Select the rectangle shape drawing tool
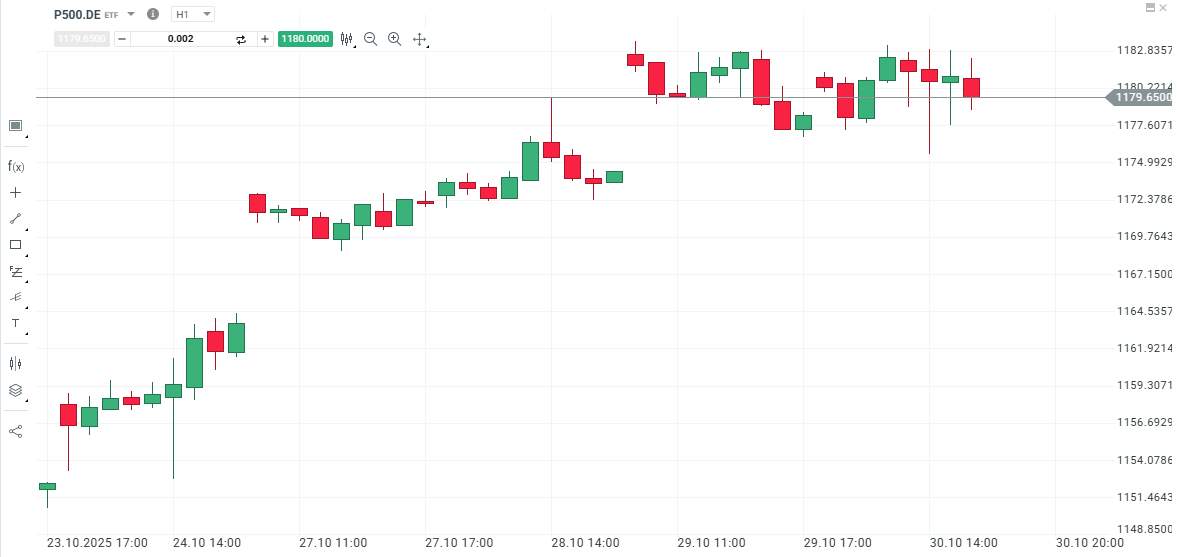The height and width of the screenshot is (557, 1177). 15,245
